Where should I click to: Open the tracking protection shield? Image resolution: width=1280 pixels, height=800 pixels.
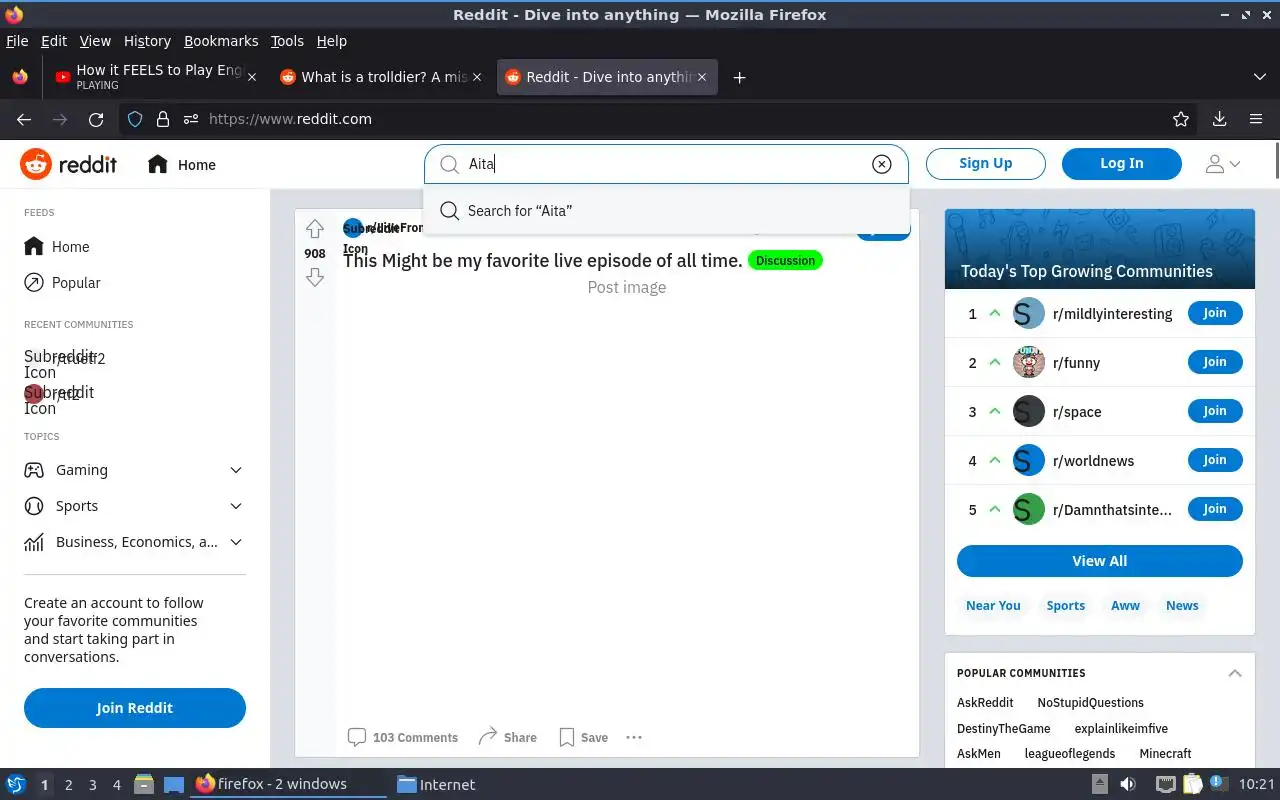[135, 119]
